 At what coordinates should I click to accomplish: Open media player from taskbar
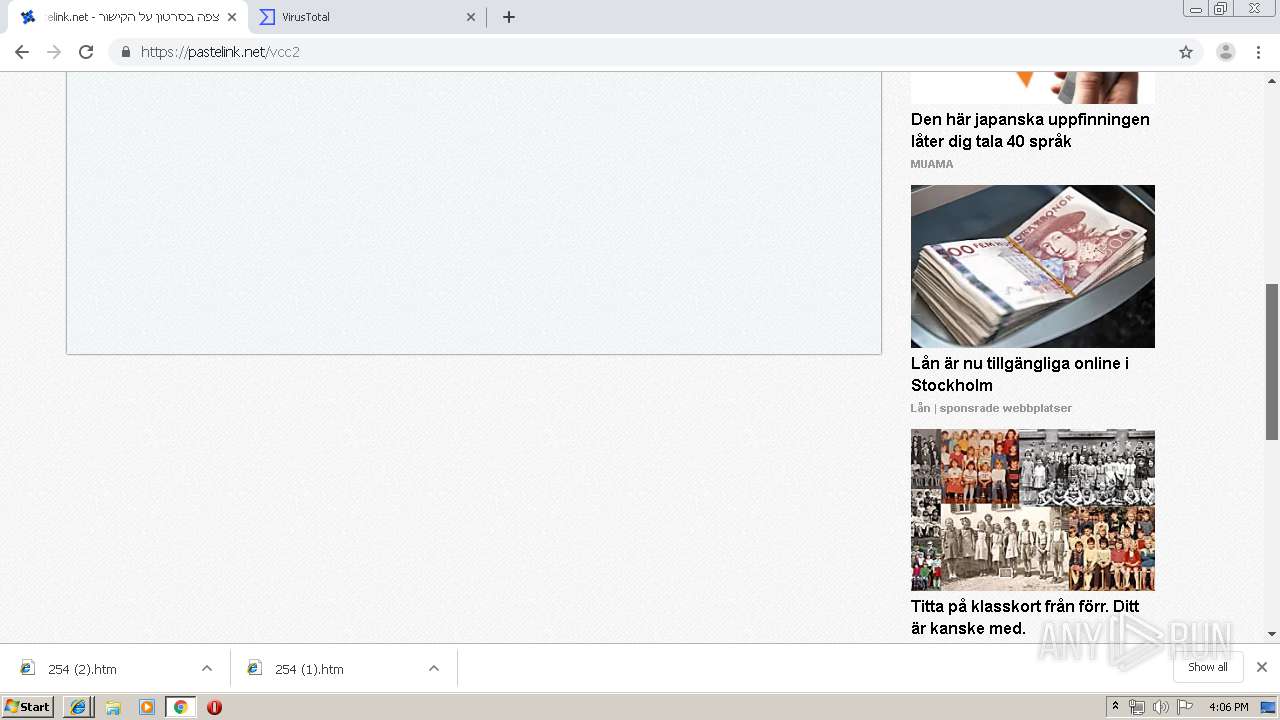coord(147,707)
